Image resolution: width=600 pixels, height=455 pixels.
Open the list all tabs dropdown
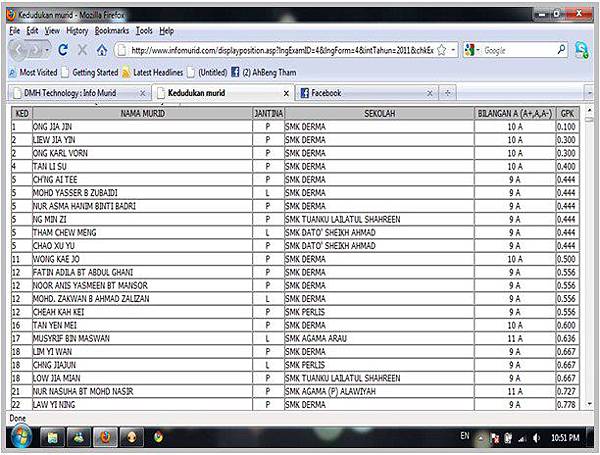pos(589,93)
